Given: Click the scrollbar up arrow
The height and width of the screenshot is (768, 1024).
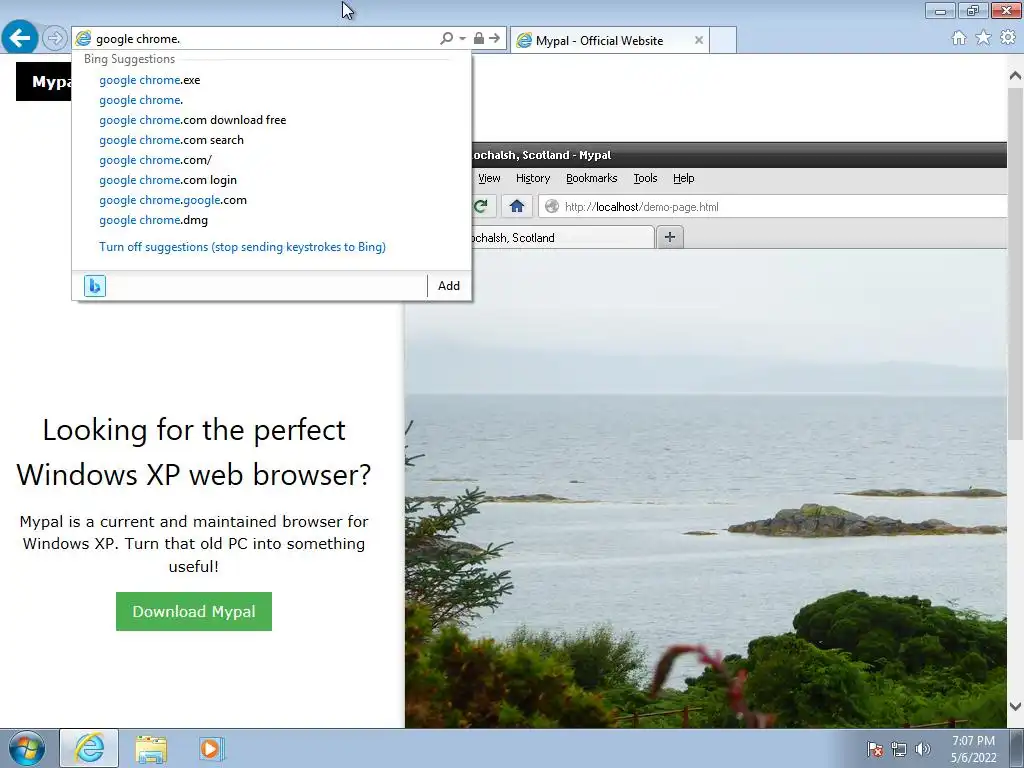Looking at the screenshot, I should pos(1015,76).
